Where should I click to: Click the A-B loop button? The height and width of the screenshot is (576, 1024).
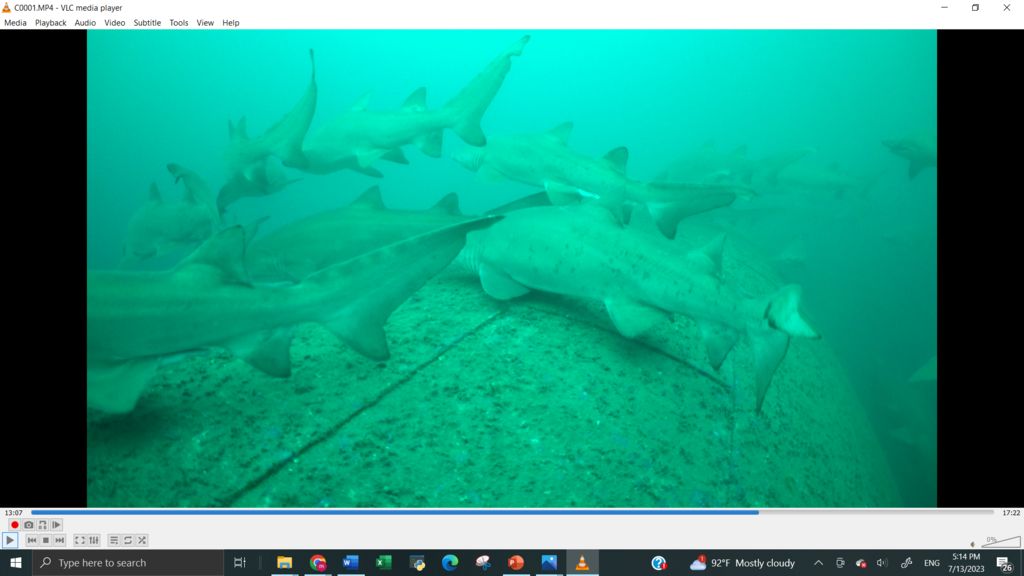[42, 525]
